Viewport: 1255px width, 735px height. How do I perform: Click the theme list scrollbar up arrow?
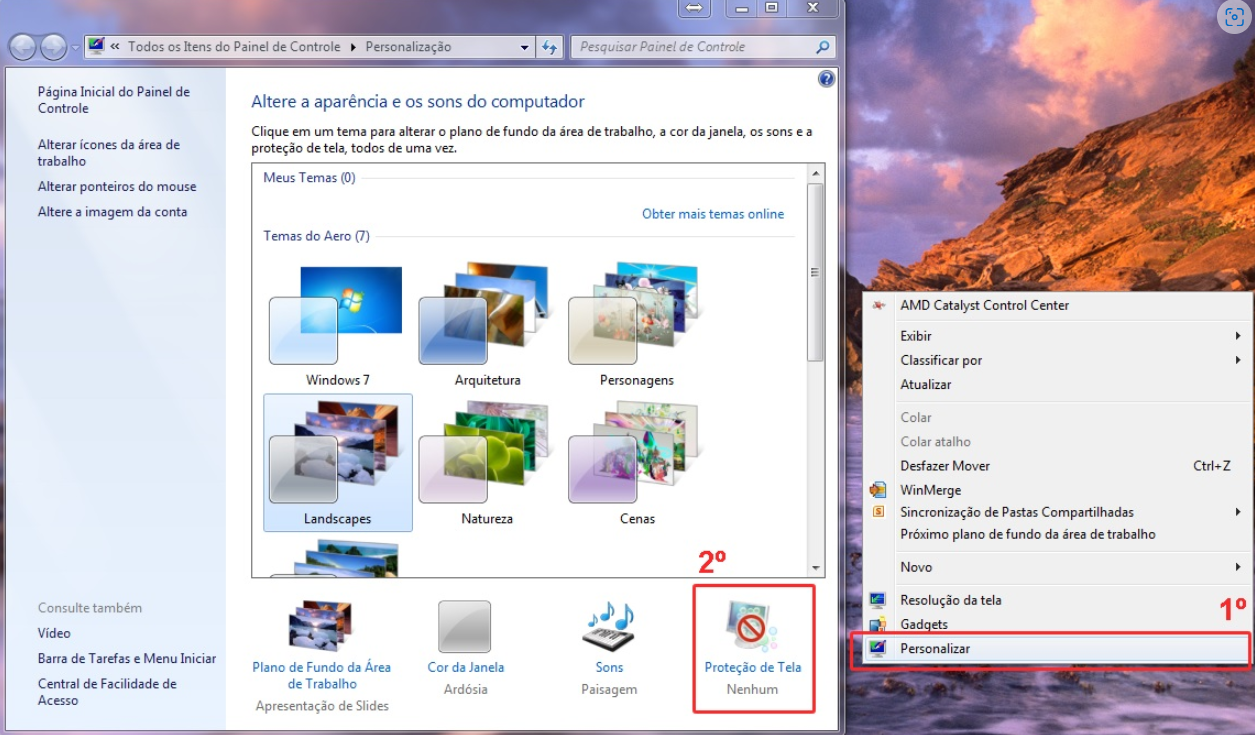[x=816, y=173]
